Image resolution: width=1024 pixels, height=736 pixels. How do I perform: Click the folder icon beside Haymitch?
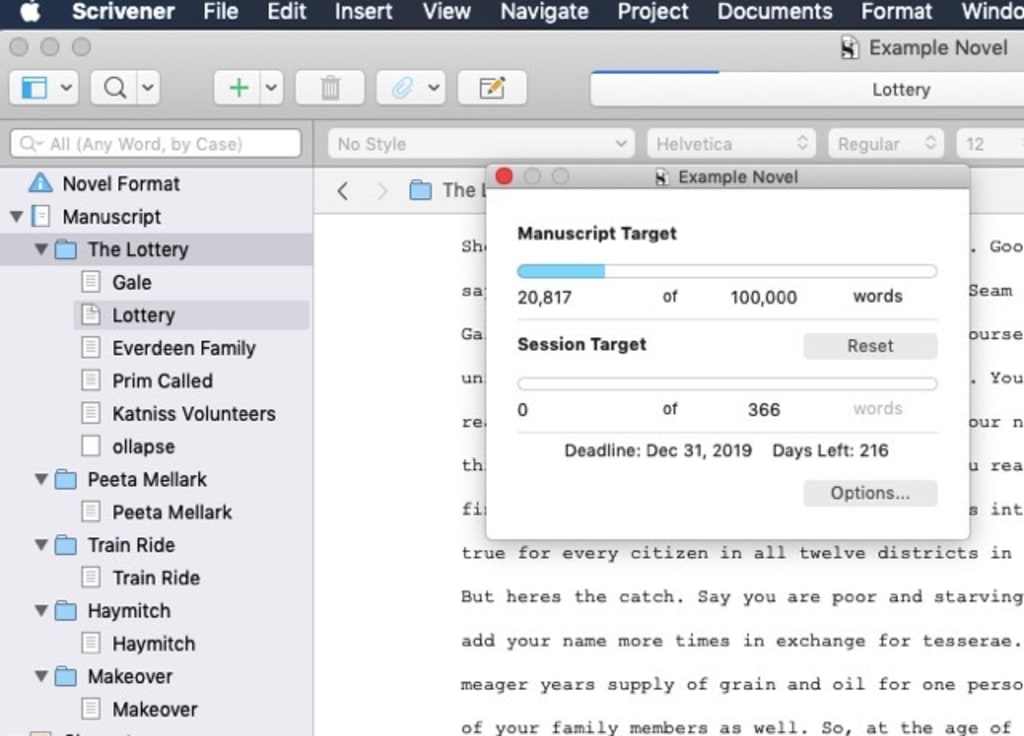(65, 611)
